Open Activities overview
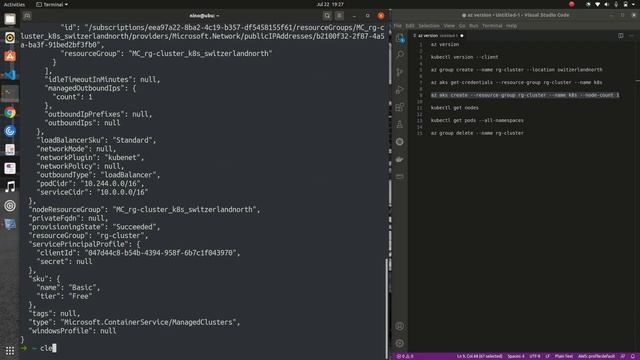Viewport: 640px width, 360px height. coord(14,4)
